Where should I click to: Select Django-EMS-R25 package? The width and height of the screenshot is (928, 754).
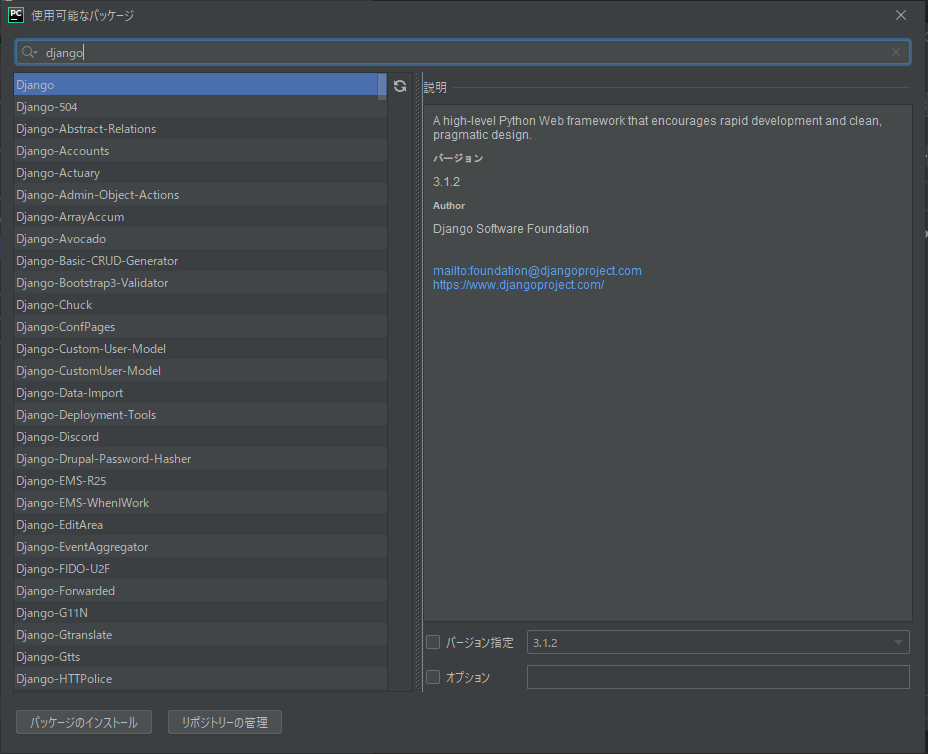[200, 481]
